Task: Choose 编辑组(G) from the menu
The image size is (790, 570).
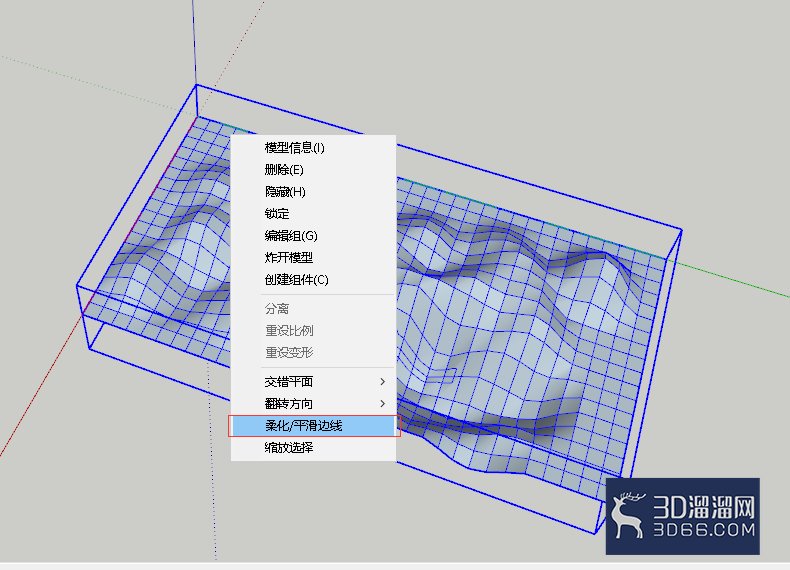Action: tap(313, 236)
